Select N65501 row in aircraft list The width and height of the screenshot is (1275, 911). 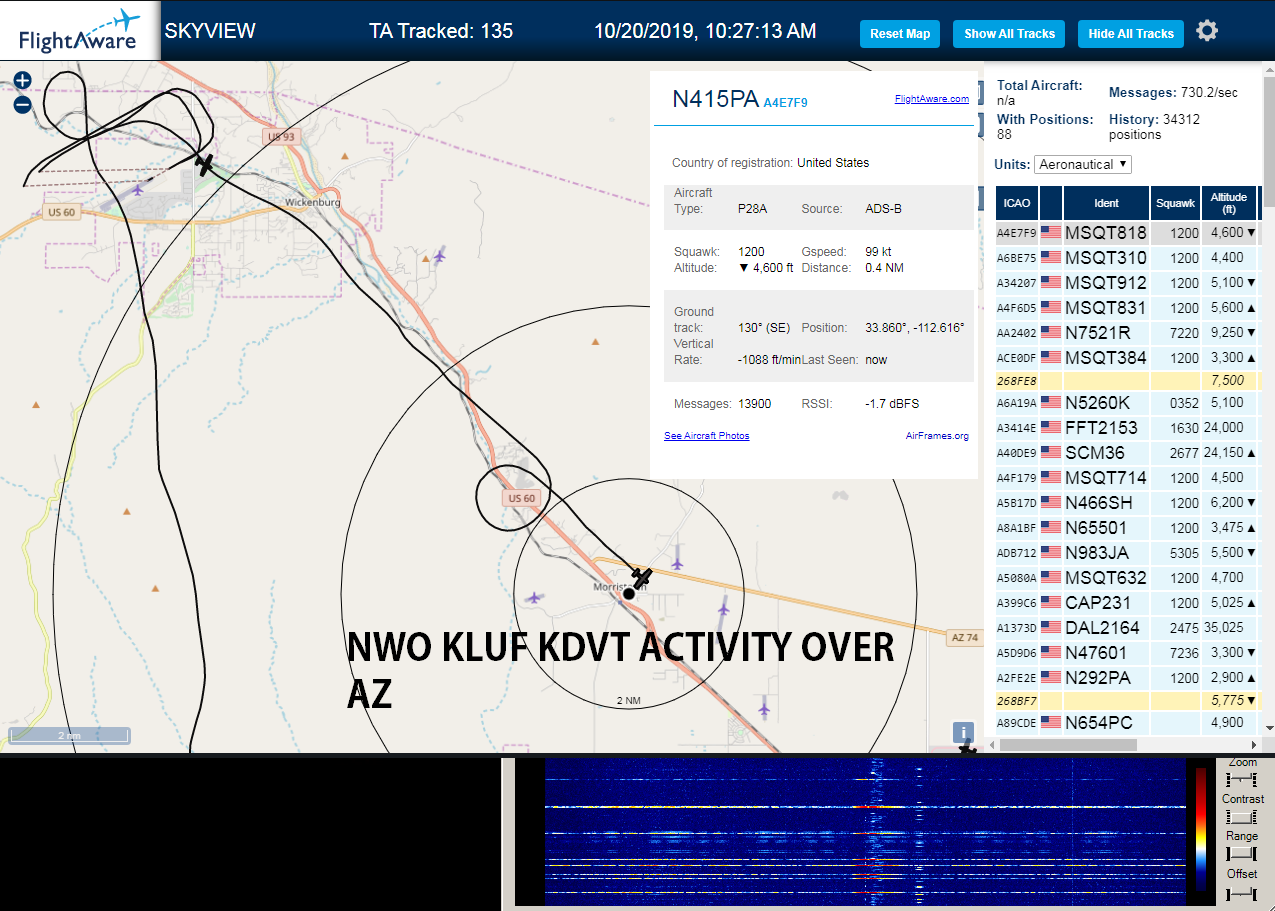point(1126,528)
